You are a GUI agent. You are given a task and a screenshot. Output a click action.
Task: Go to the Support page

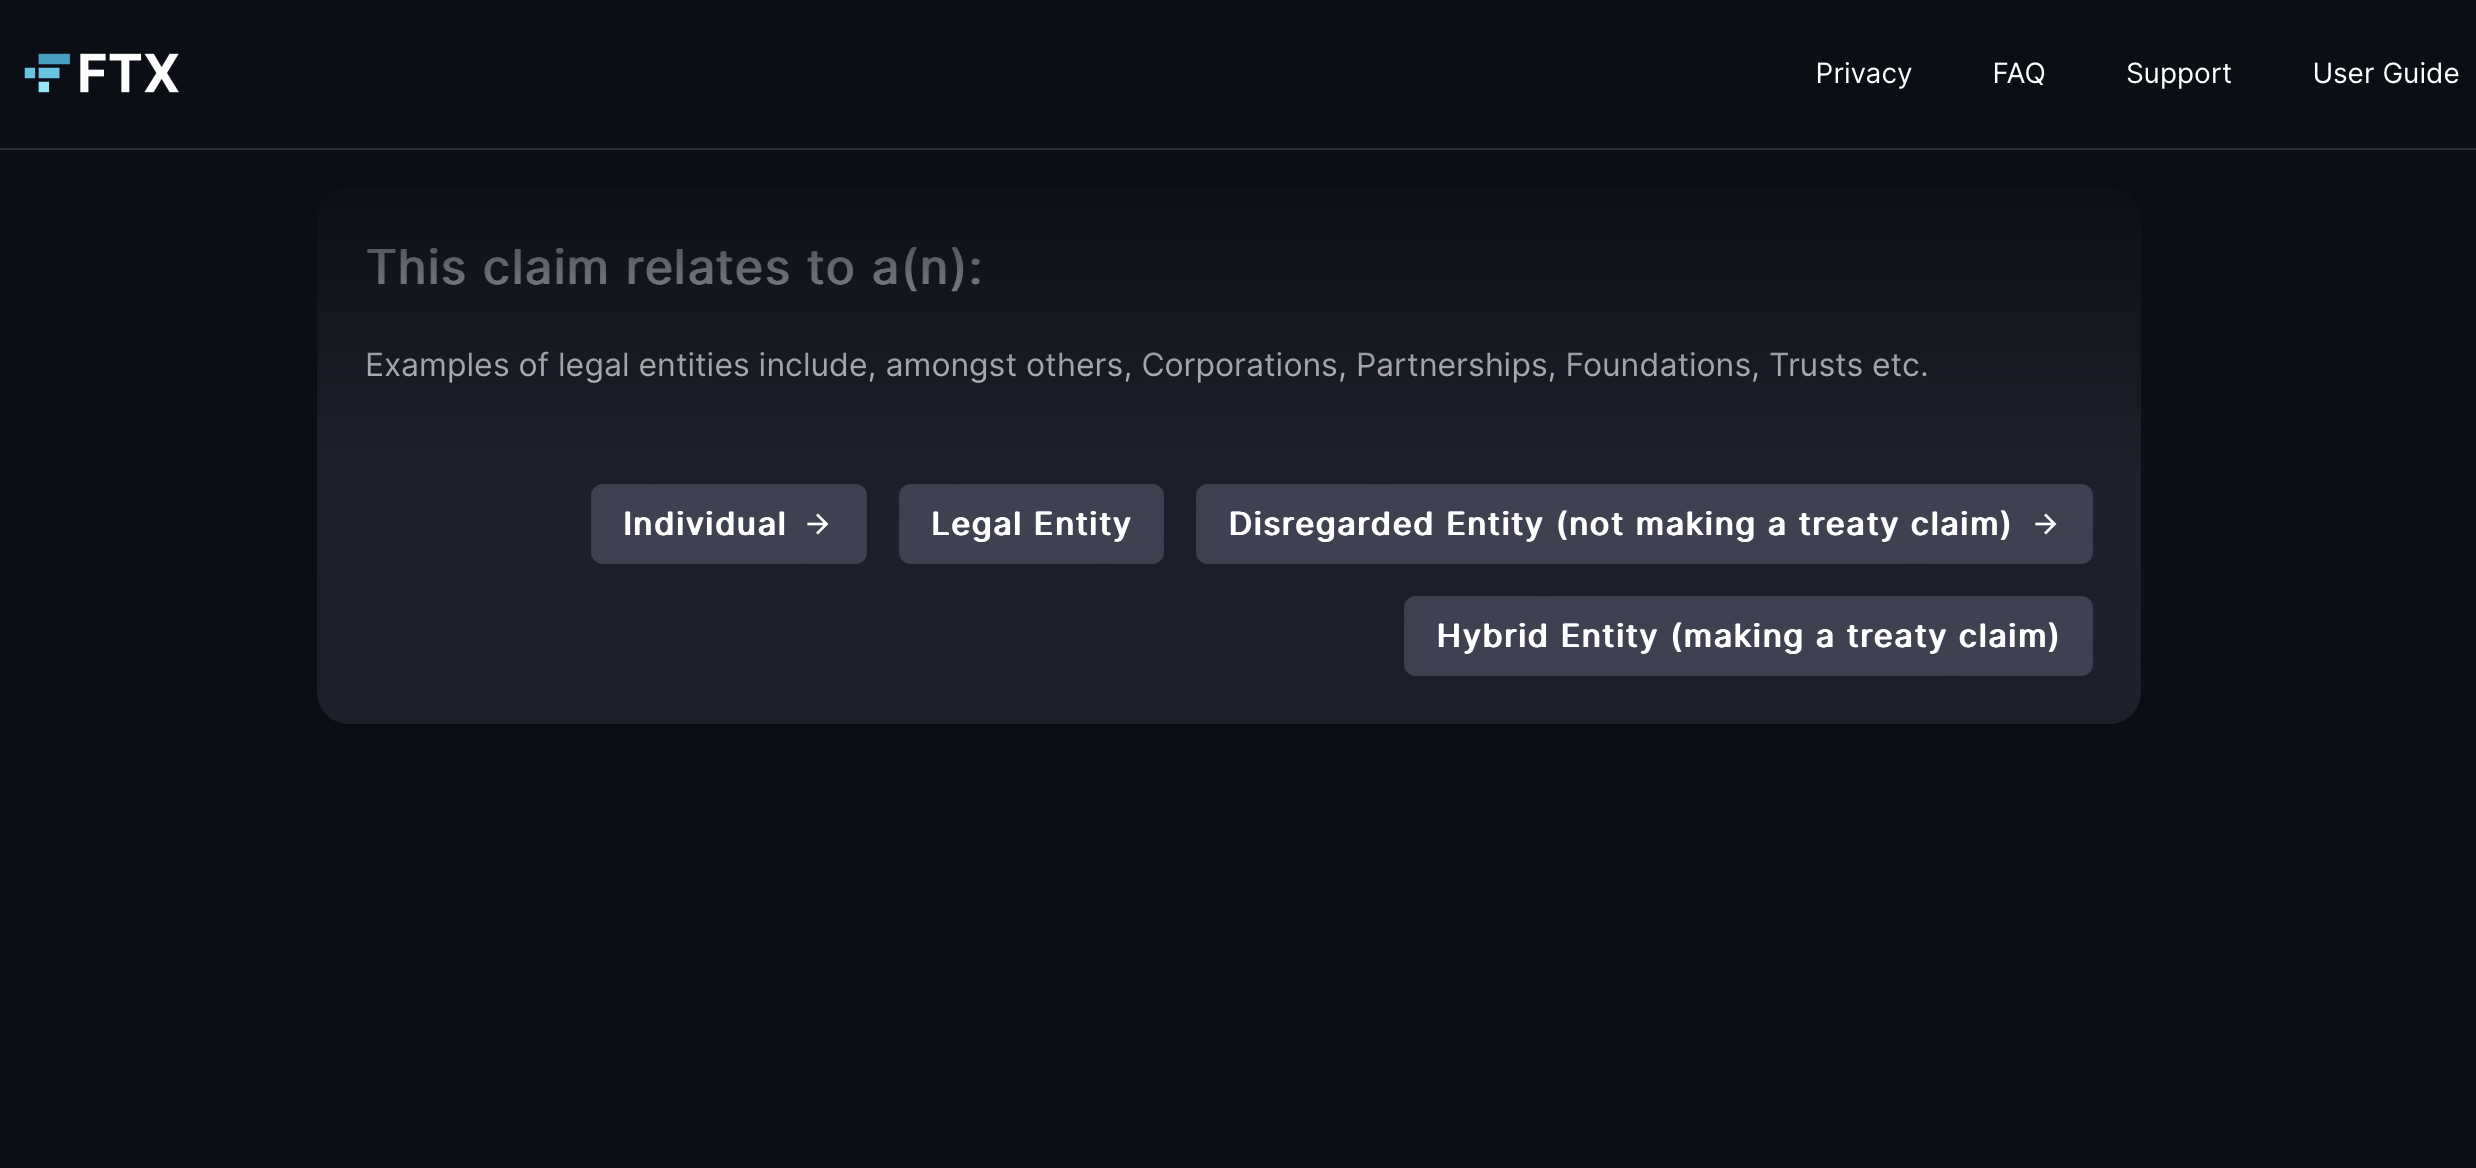pos(2178,73)
